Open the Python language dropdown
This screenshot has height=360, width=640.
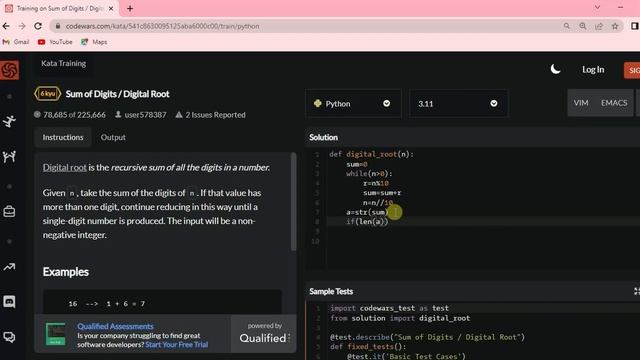pyautogui.click(x=353, y=104)
